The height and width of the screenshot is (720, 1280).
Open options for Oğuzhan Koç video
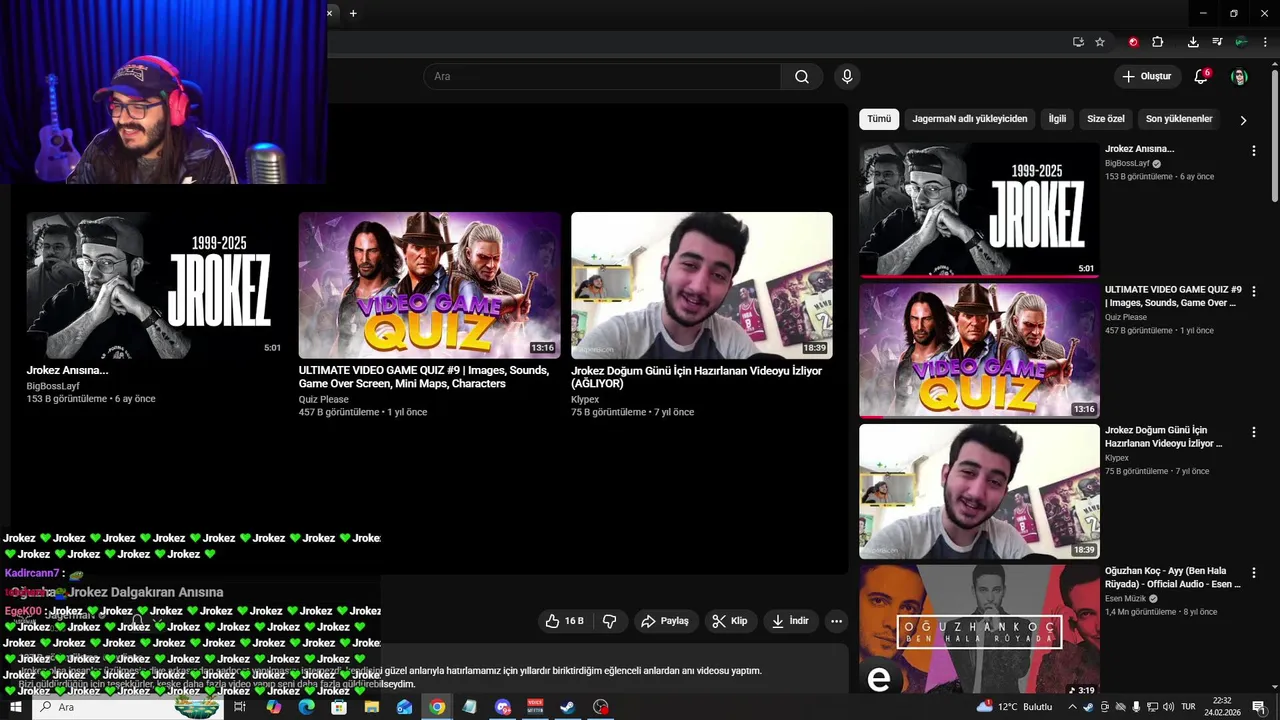tap(1253, 573)
